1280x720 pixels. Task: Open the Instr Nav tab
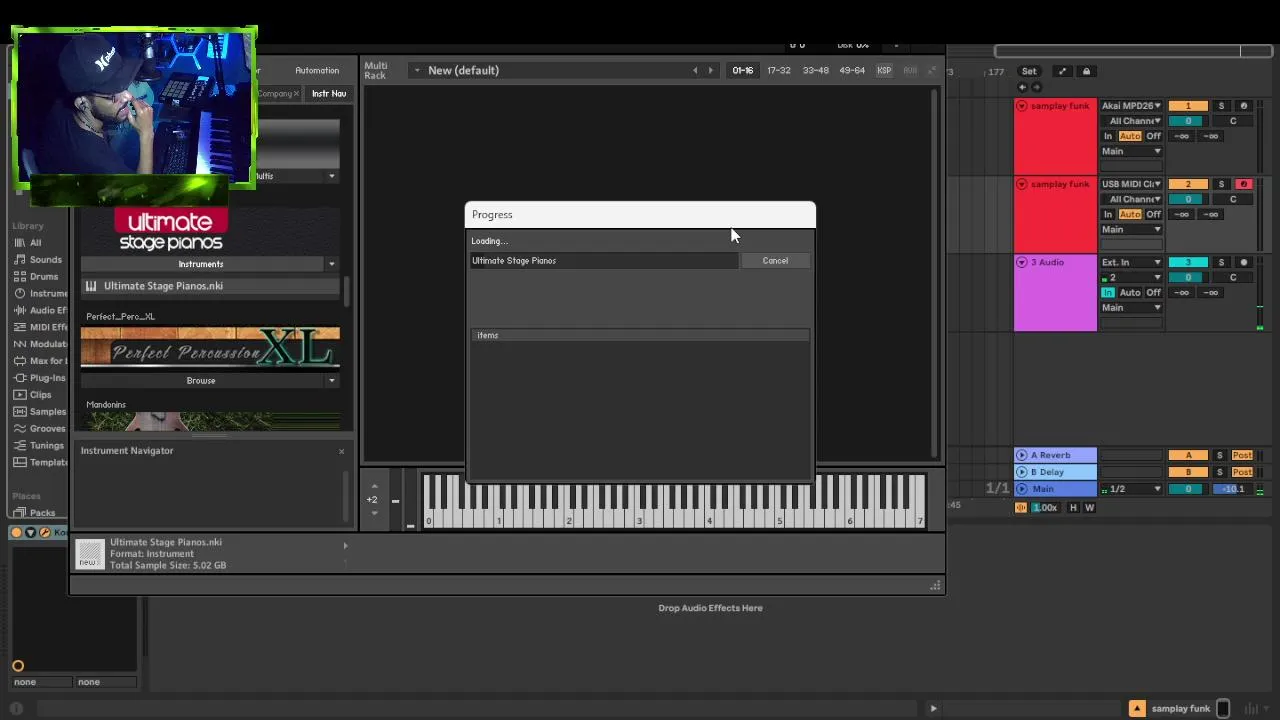(x=329, y=94)
